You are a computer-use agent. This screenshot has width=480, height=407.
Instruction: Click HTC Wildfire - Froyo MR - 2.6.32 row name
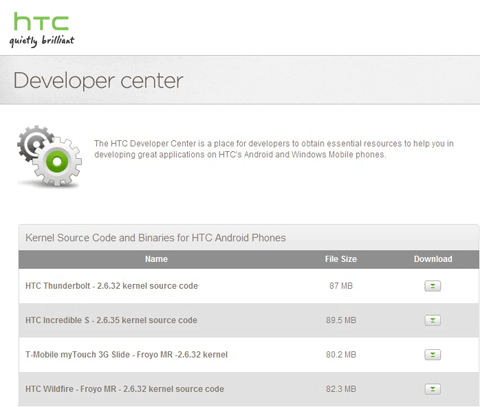click(x=125, y=389)
